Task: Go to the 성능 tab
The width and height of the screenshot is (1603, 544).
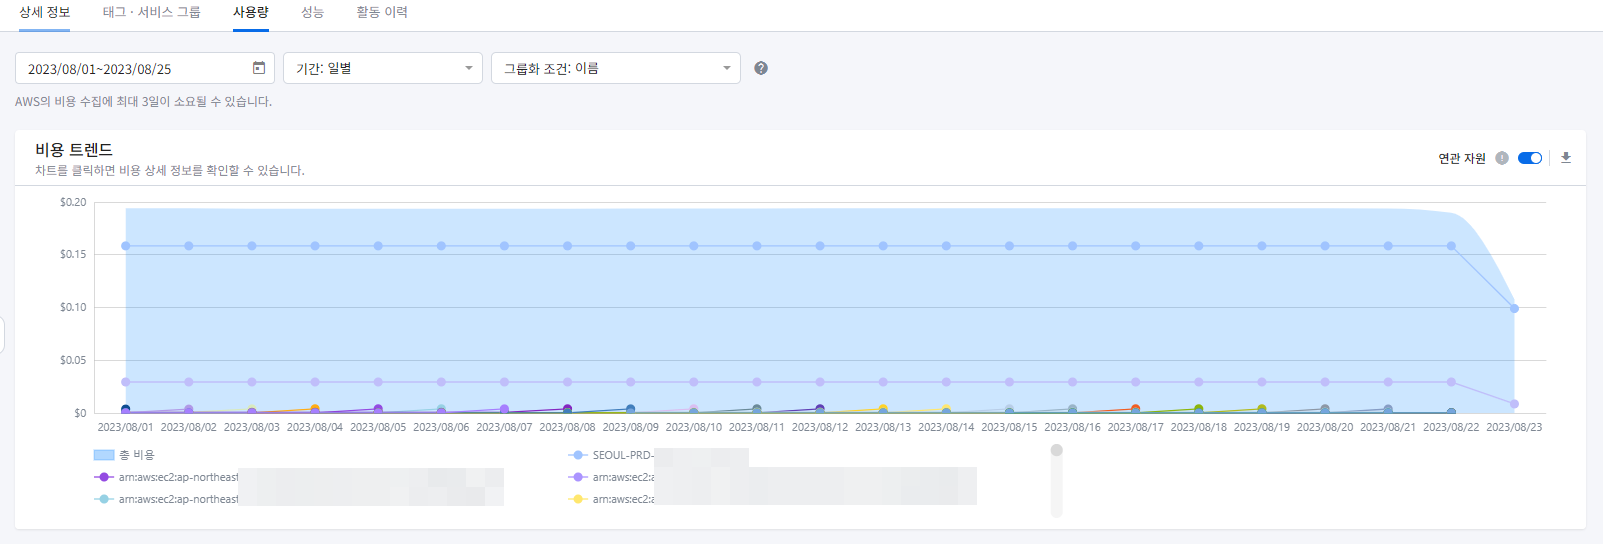Action: pyautogui.click(x=312, y=13)
